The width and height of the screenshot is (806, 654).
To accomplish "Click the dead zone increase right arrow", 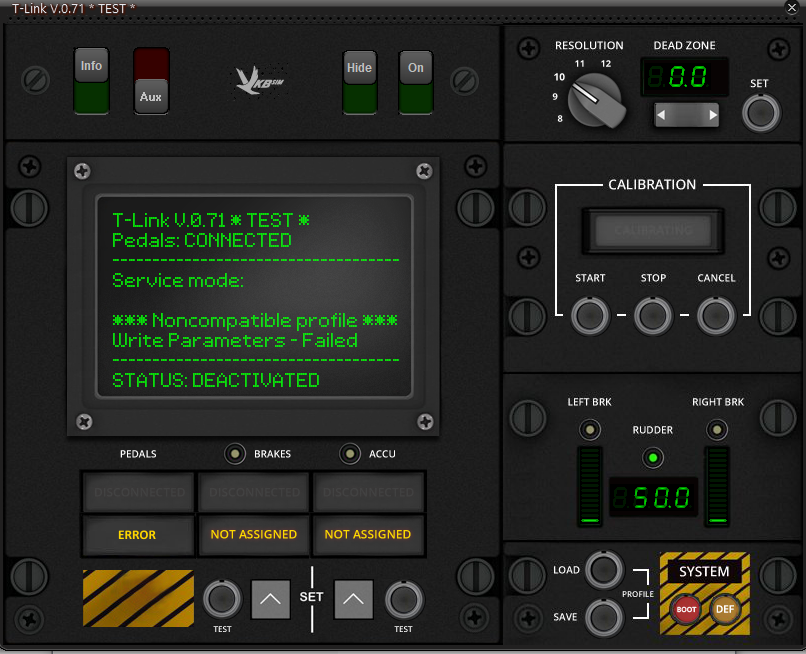I will tap(712, 115).
